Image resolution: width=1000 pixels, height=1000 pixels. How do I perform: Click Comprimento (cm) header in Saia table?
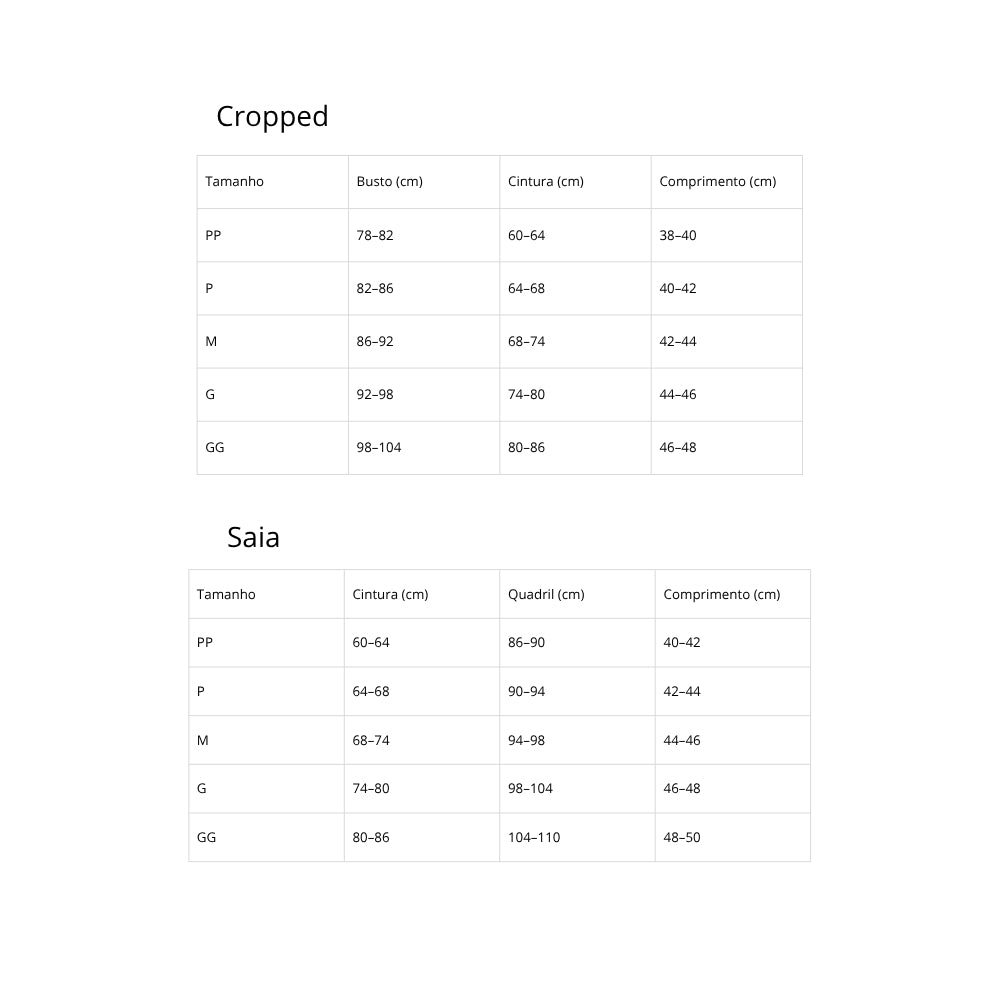[x=721, y=594]
